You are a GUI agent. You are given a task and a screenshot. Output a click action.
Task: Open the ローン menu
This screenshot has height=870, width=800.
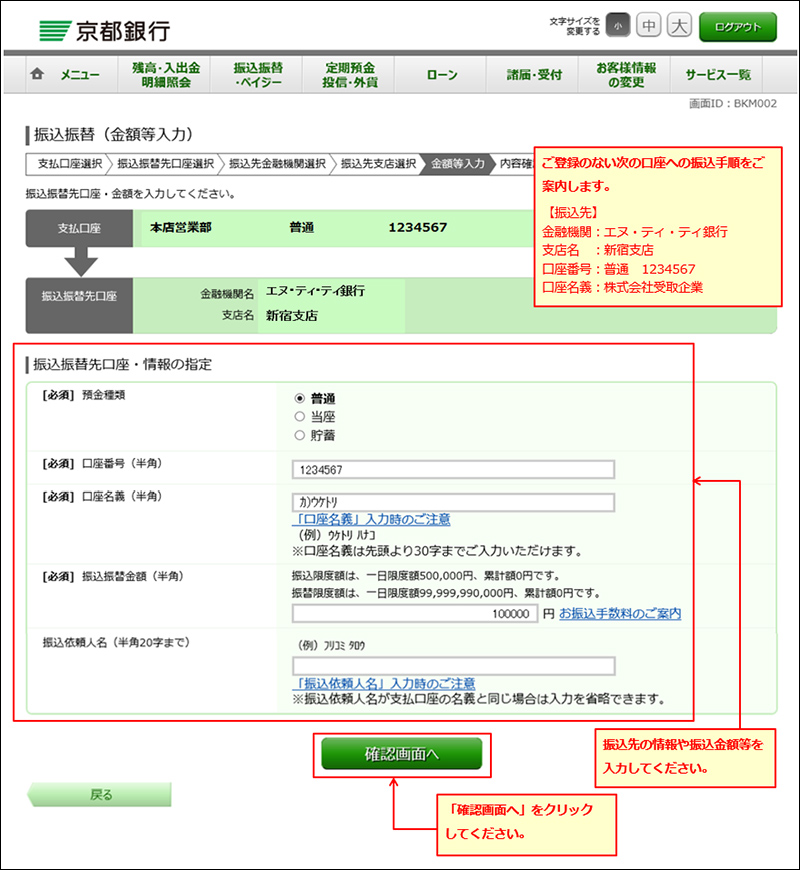coord(442,75)
